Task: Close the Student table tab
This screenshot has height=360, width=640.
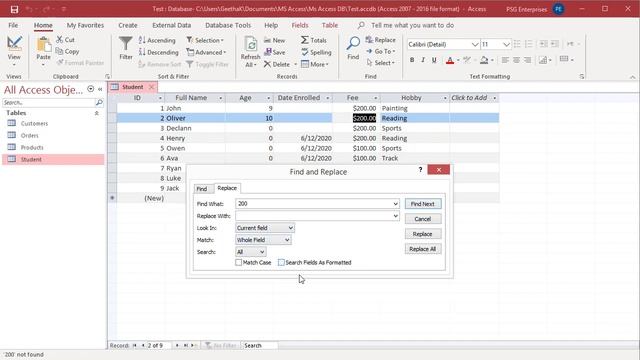Action: pyautogui.click(x=151, y=87)
